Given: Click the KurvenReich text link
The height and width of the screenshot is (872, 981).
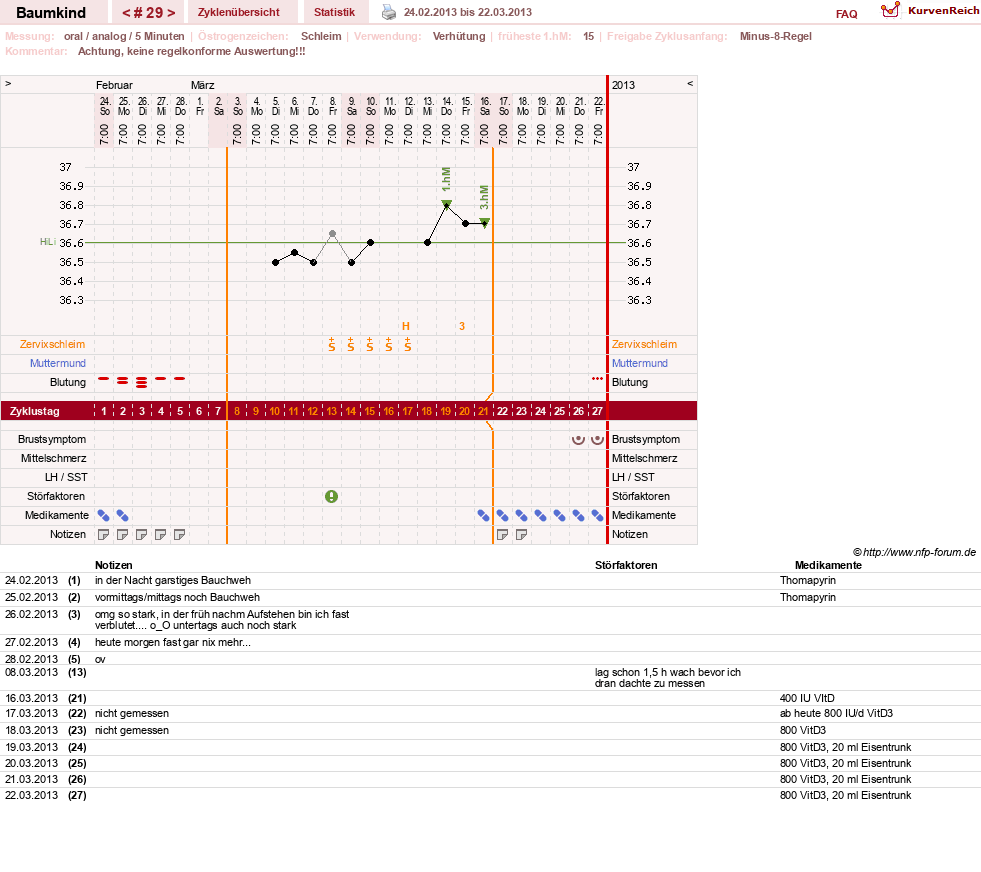Looking at the screenshot, I should (943, 11).
